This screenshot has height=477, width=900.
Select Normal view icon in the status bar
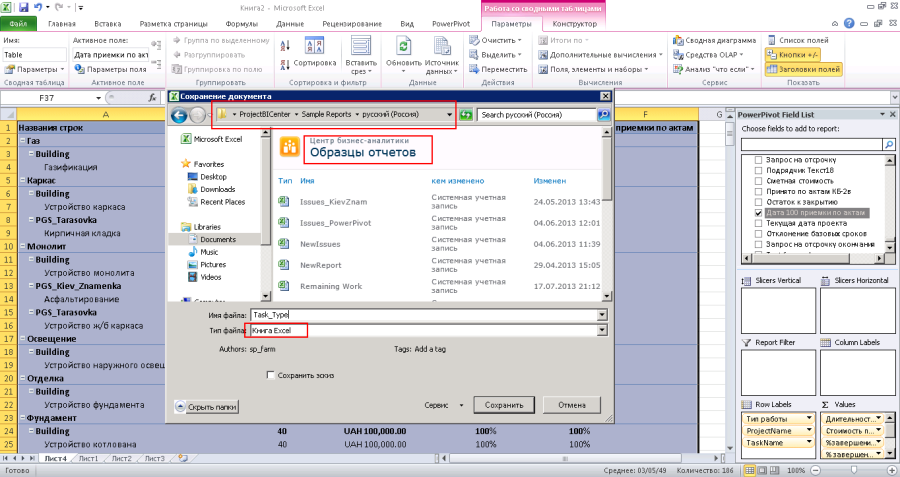click(749, 470)
